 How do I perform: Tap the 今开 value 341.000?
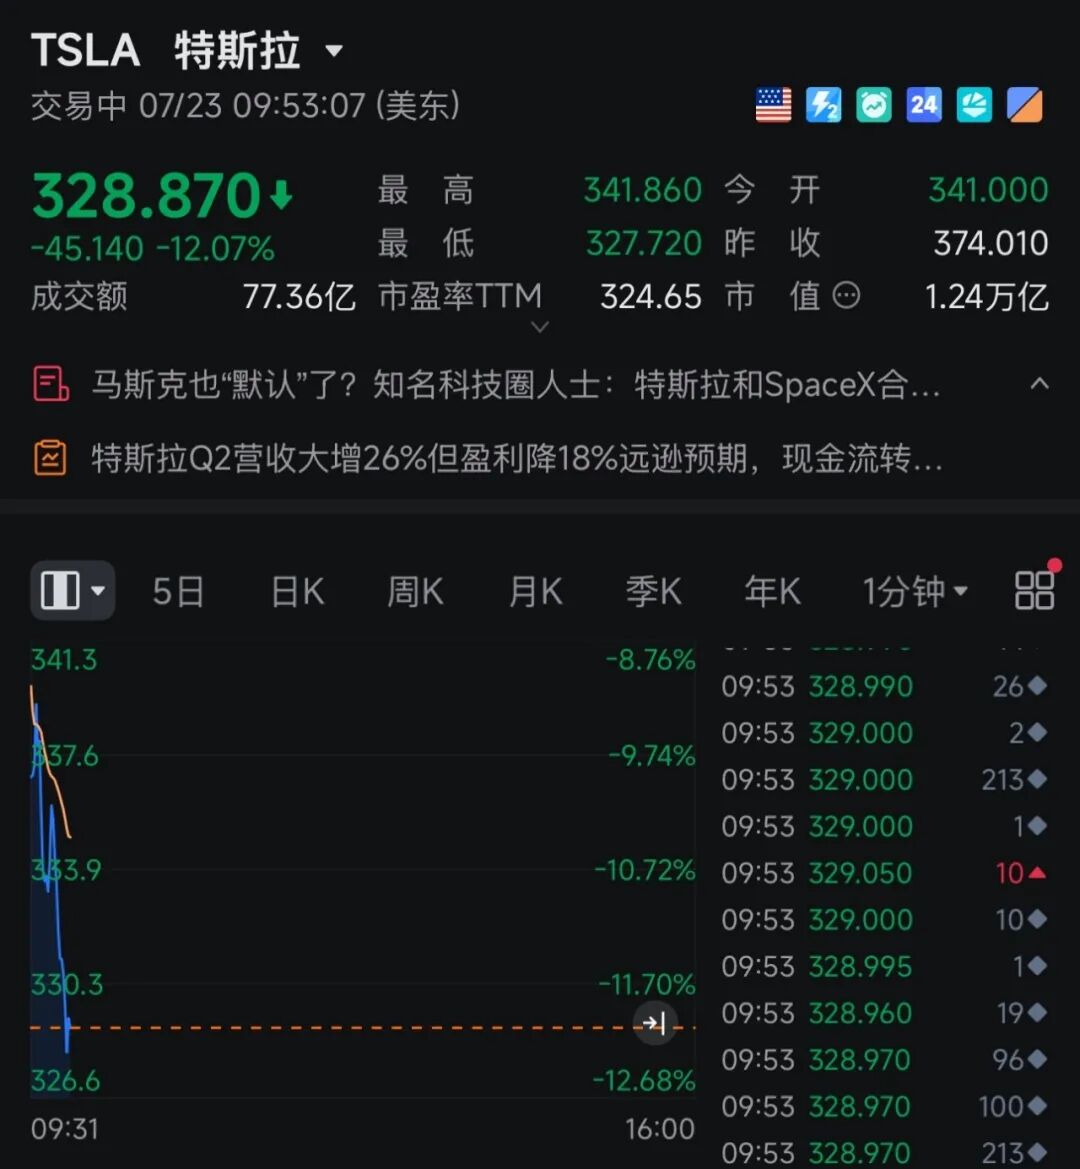point(988,190)
